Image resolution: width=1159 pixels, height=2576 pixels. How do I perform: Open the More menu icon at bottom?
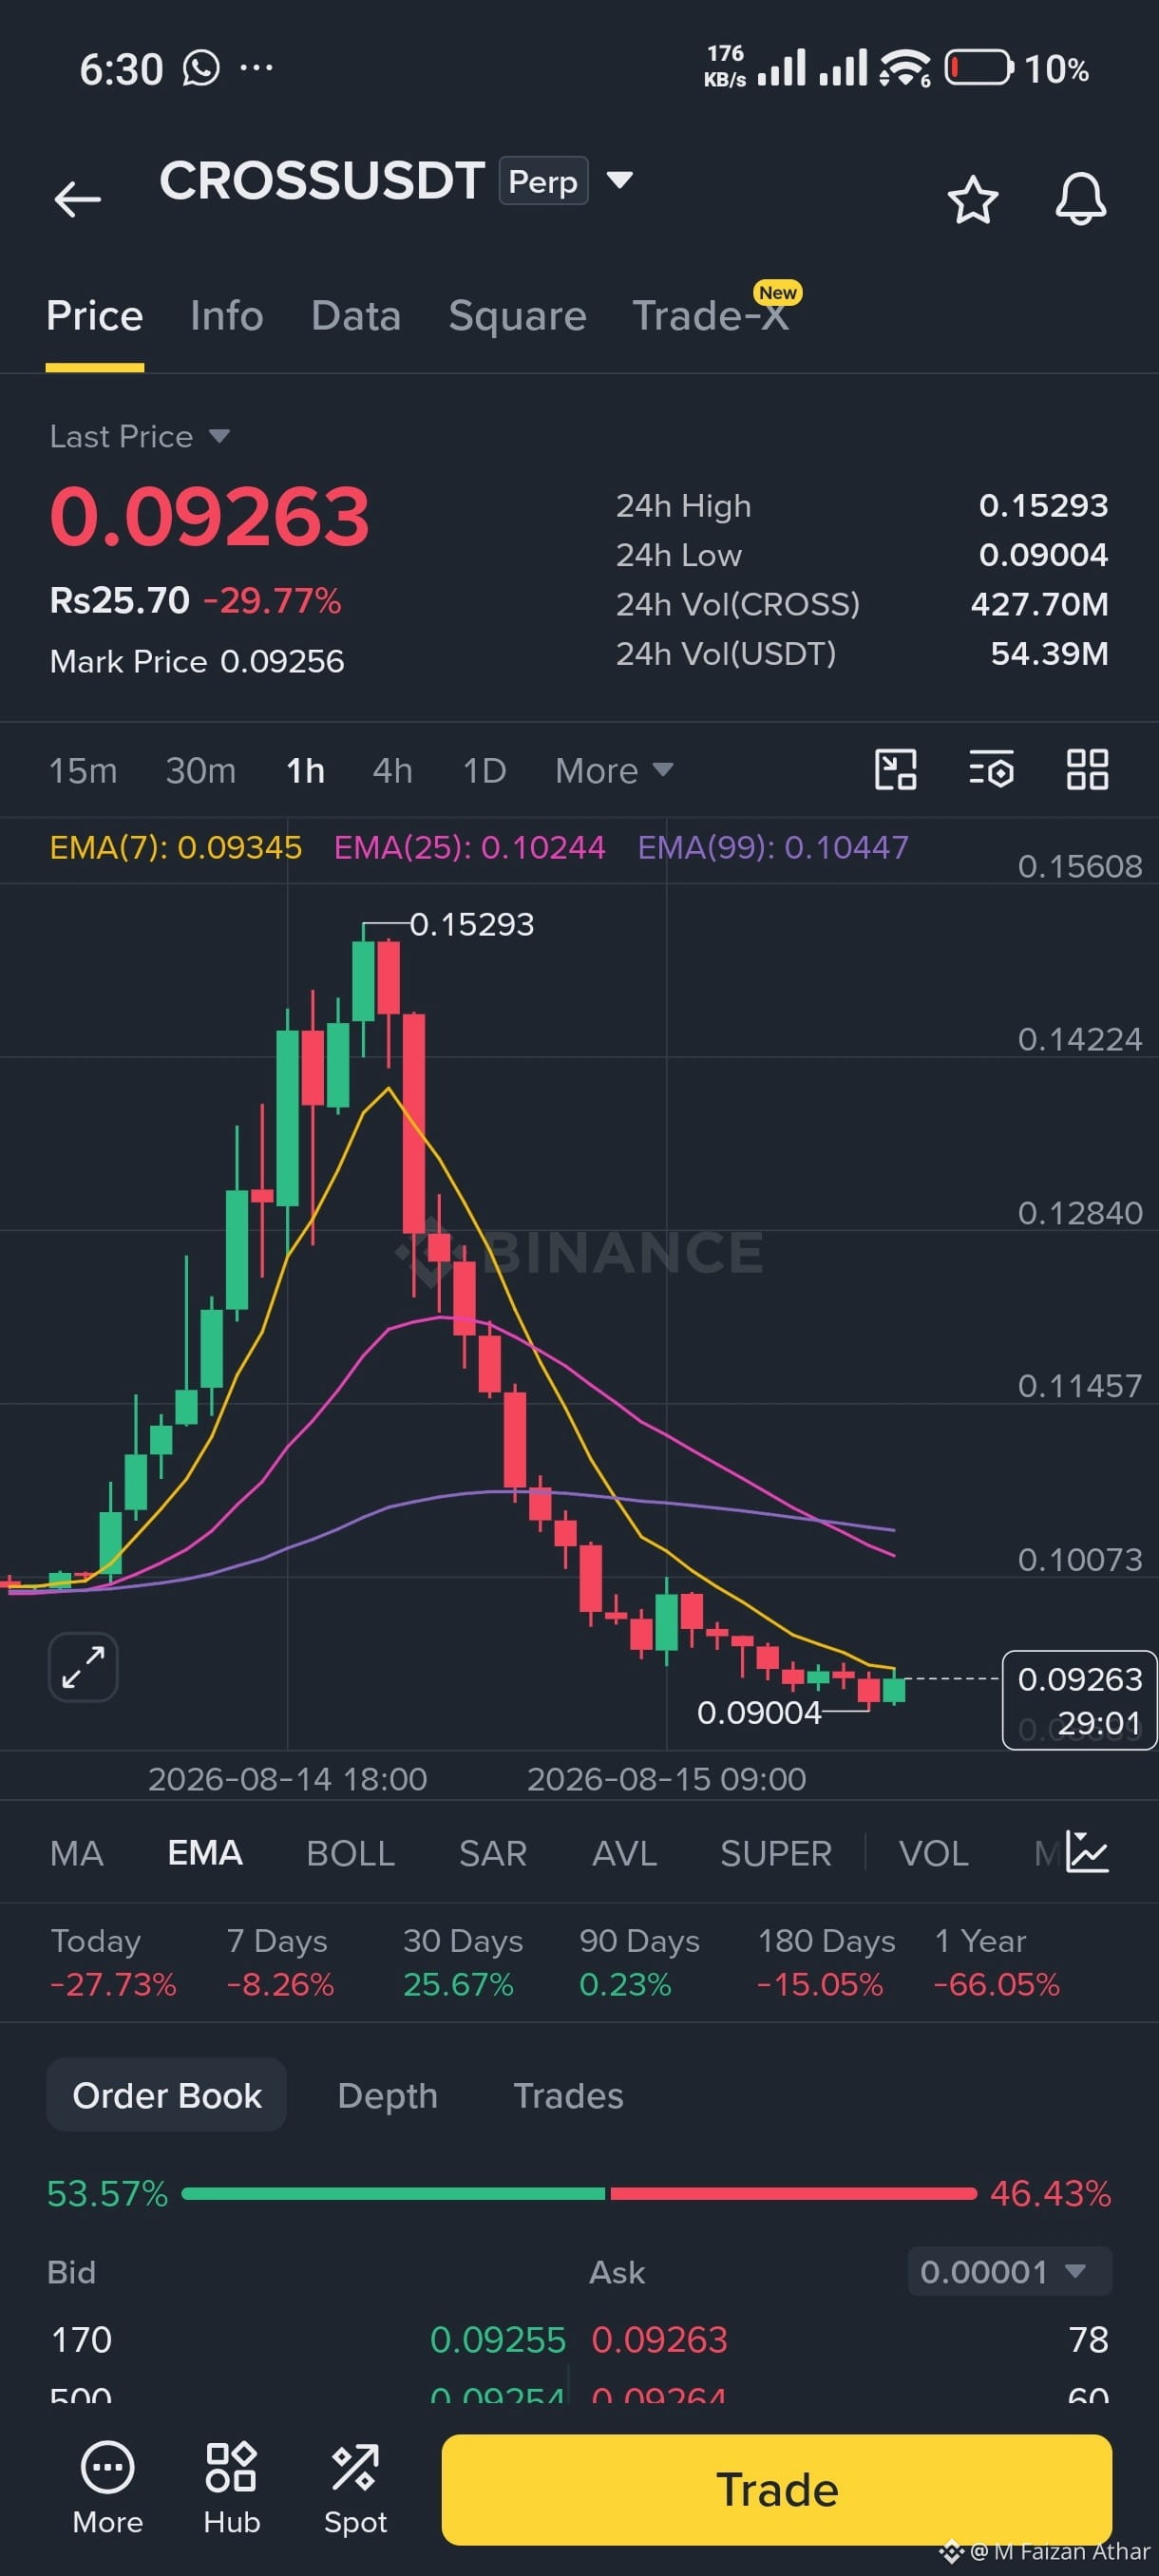click(x=107, y=2486)
